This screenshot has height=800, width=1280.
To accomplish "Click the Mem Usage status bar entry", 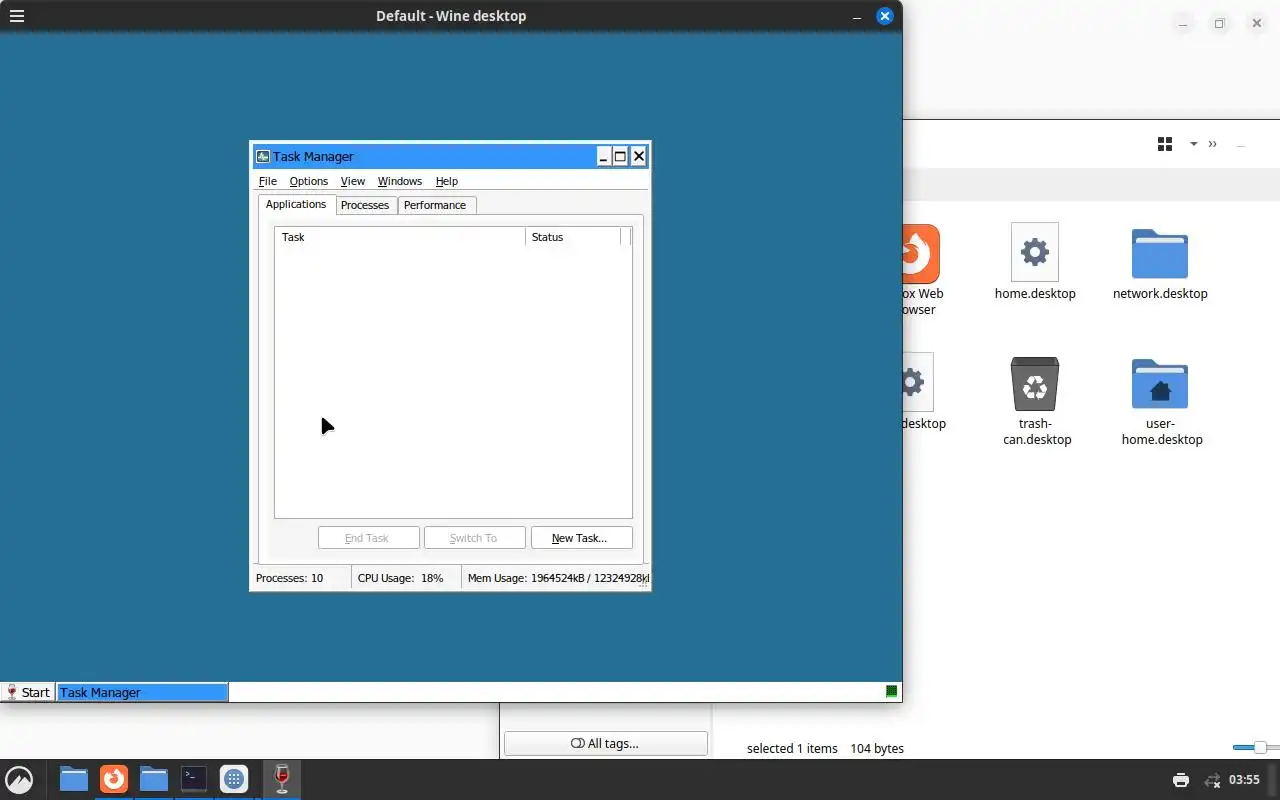I will tap(558, 578).
